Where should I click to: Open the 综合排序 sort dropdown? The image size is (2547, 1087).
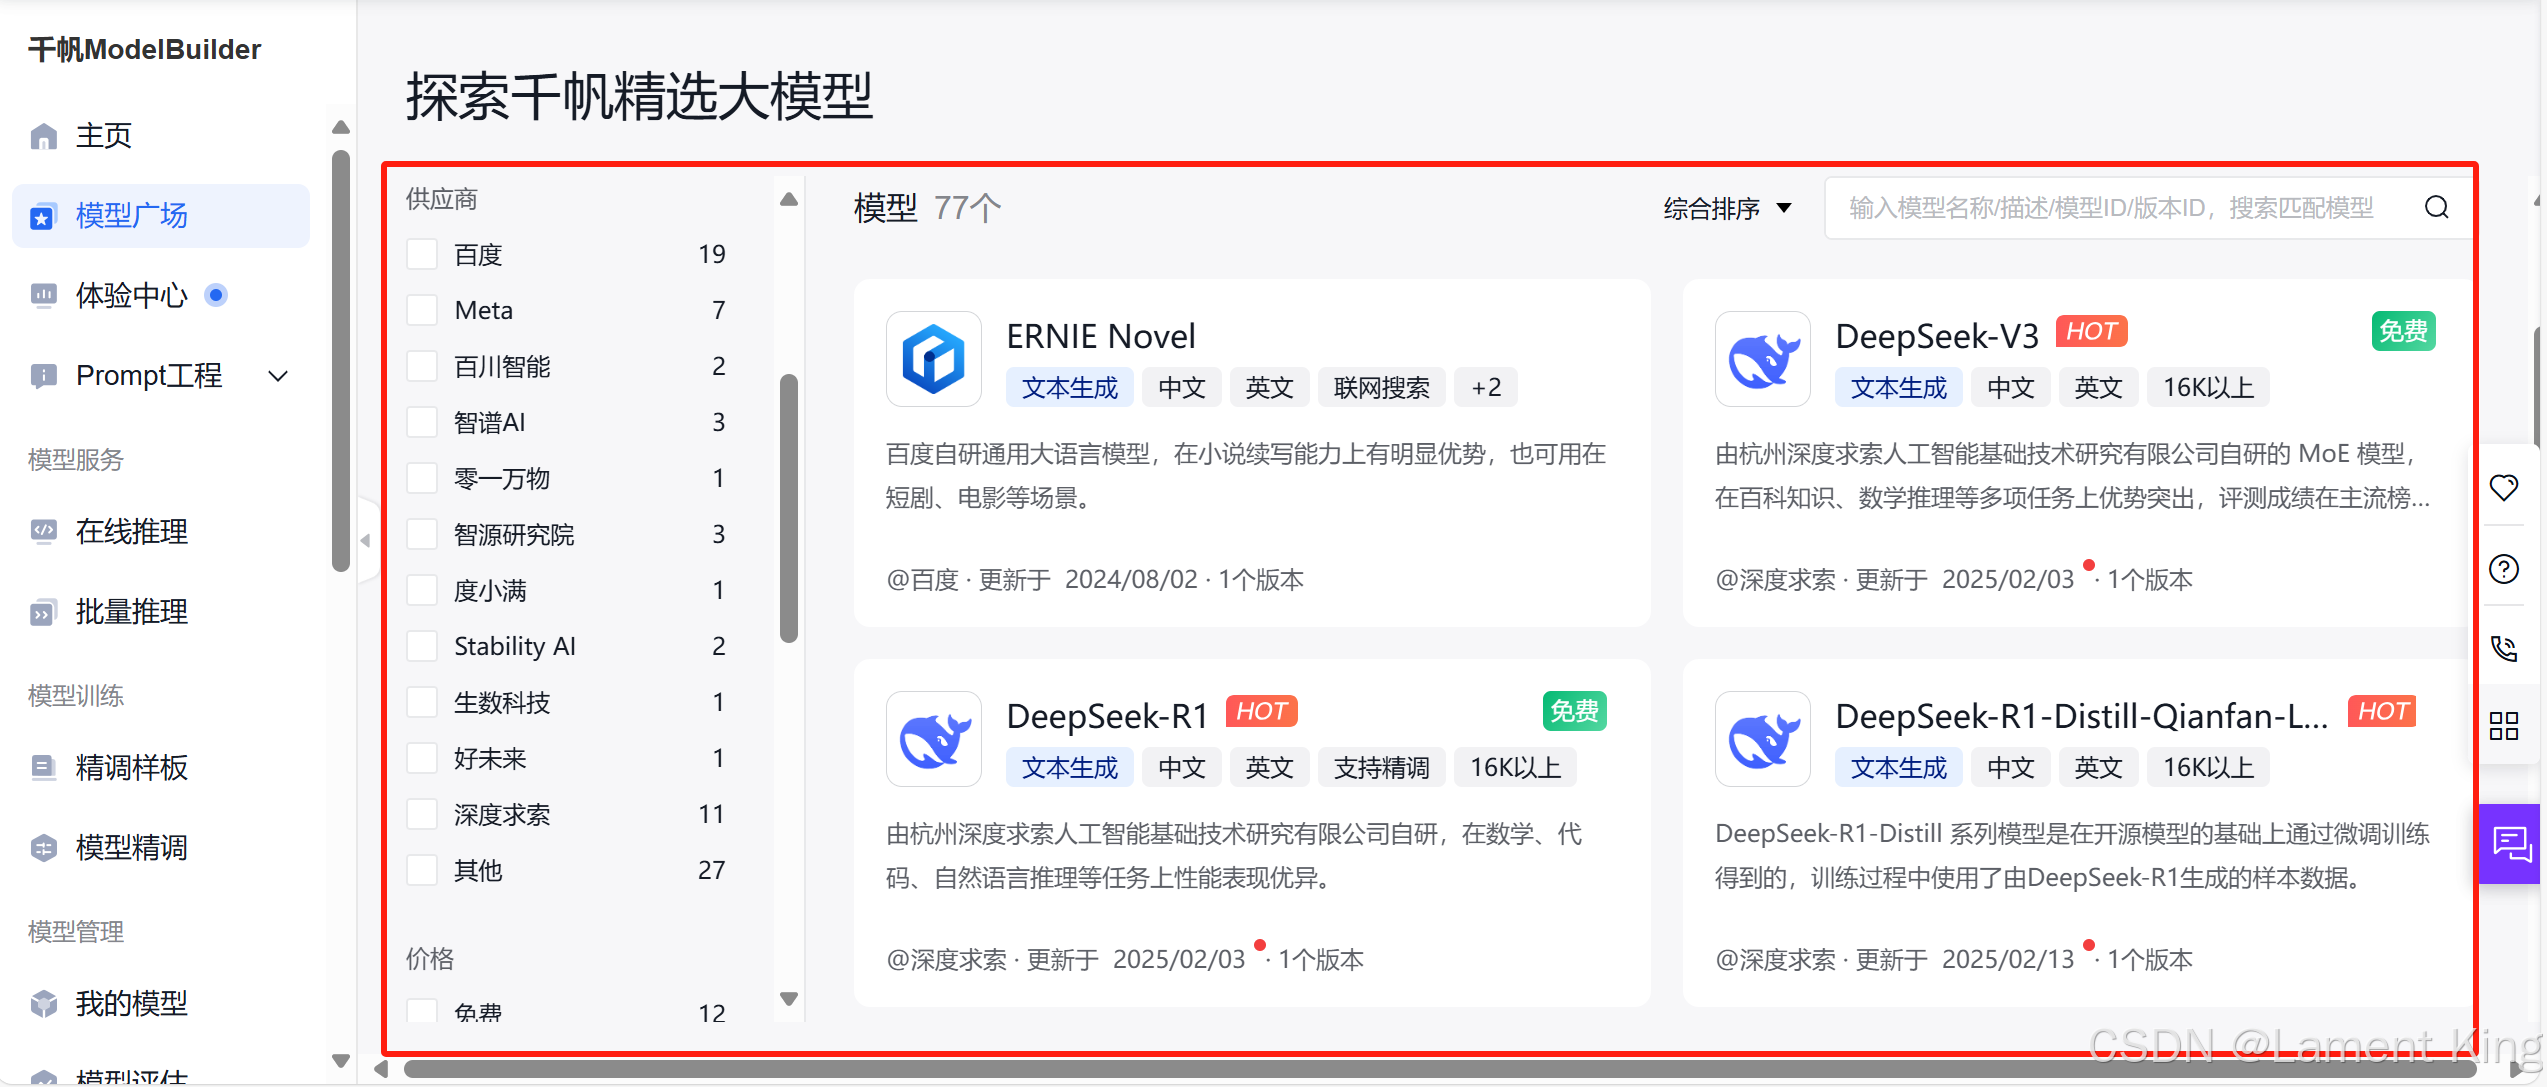[x=1727, y=208]
